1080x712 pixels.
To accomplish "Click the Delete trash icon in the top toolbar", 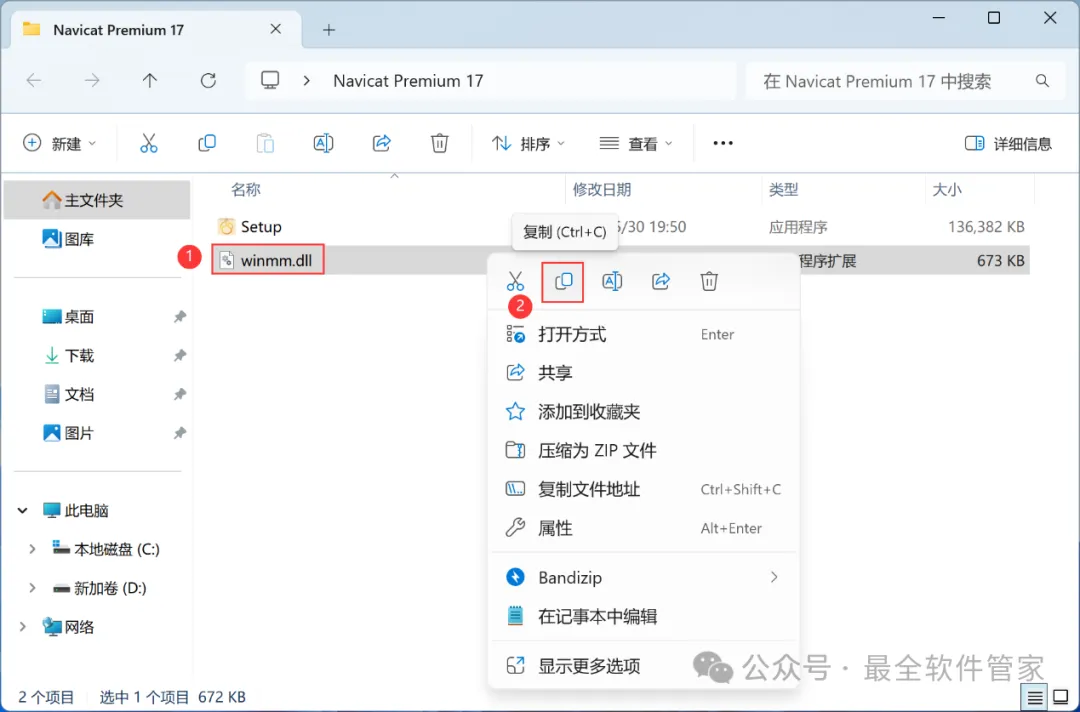I will (439, 143).
